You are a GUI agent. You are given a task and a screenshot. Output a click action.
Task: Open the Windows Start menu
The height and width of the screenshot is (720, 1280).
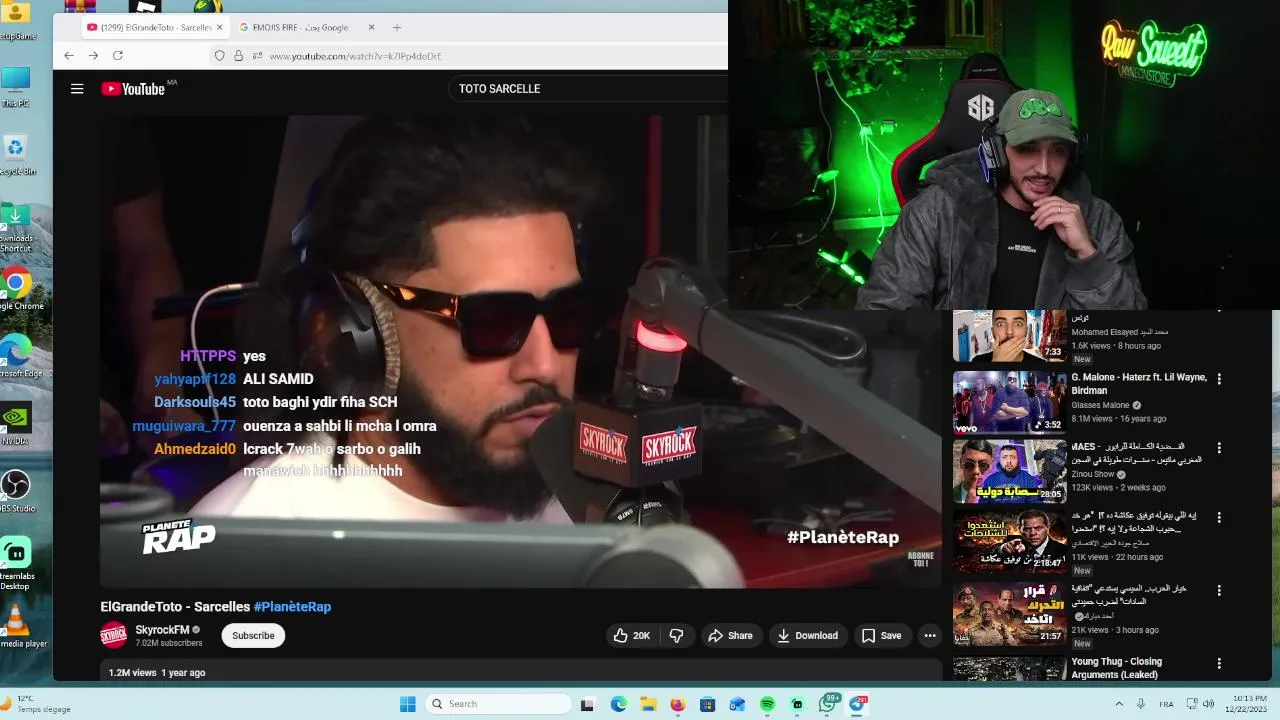pyautogui.click(x=407, y=704)
